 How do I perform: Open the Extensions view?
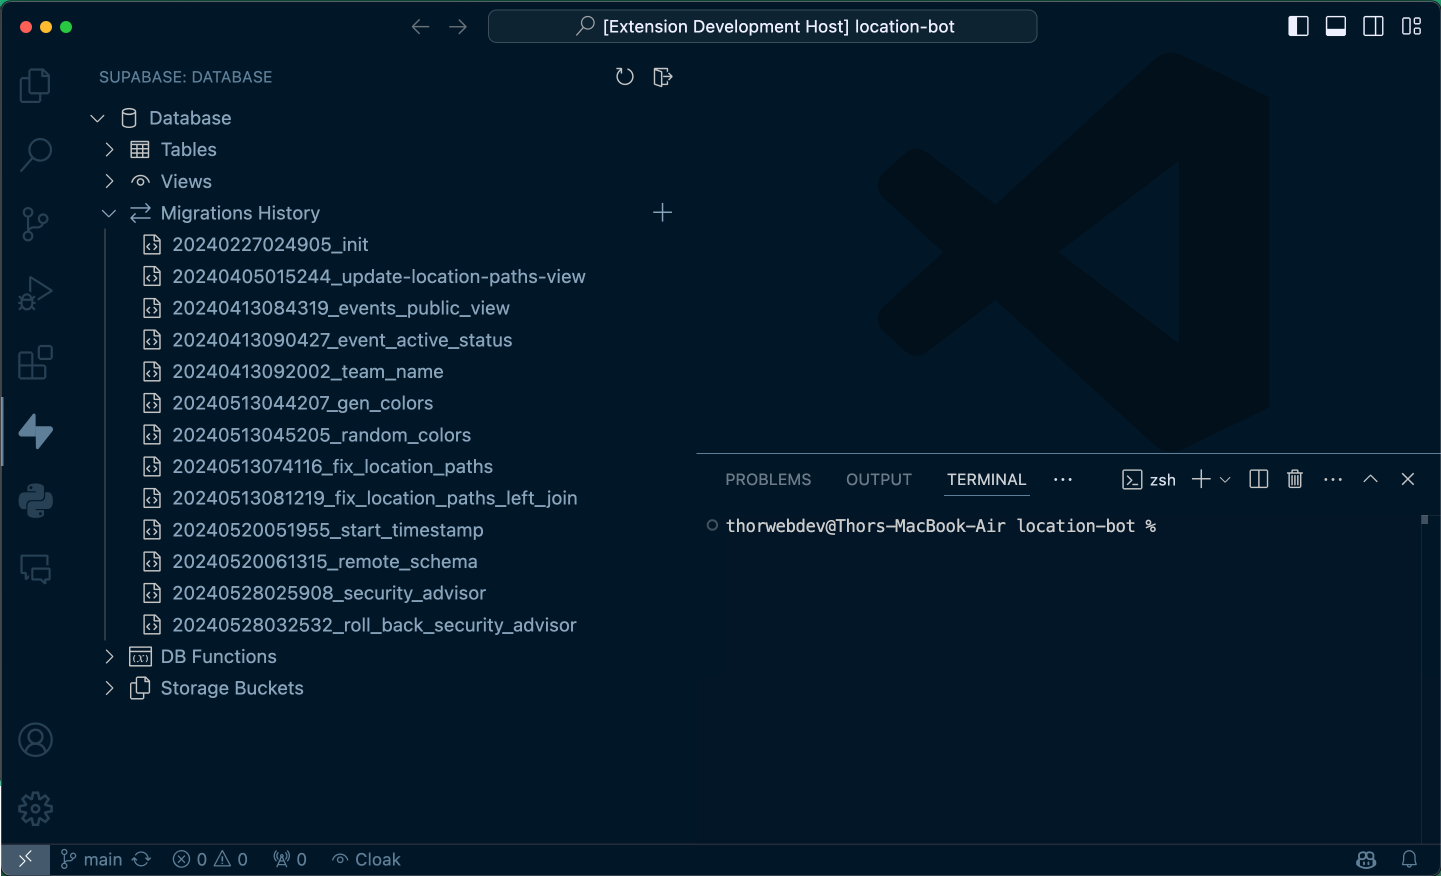[35, 362]
